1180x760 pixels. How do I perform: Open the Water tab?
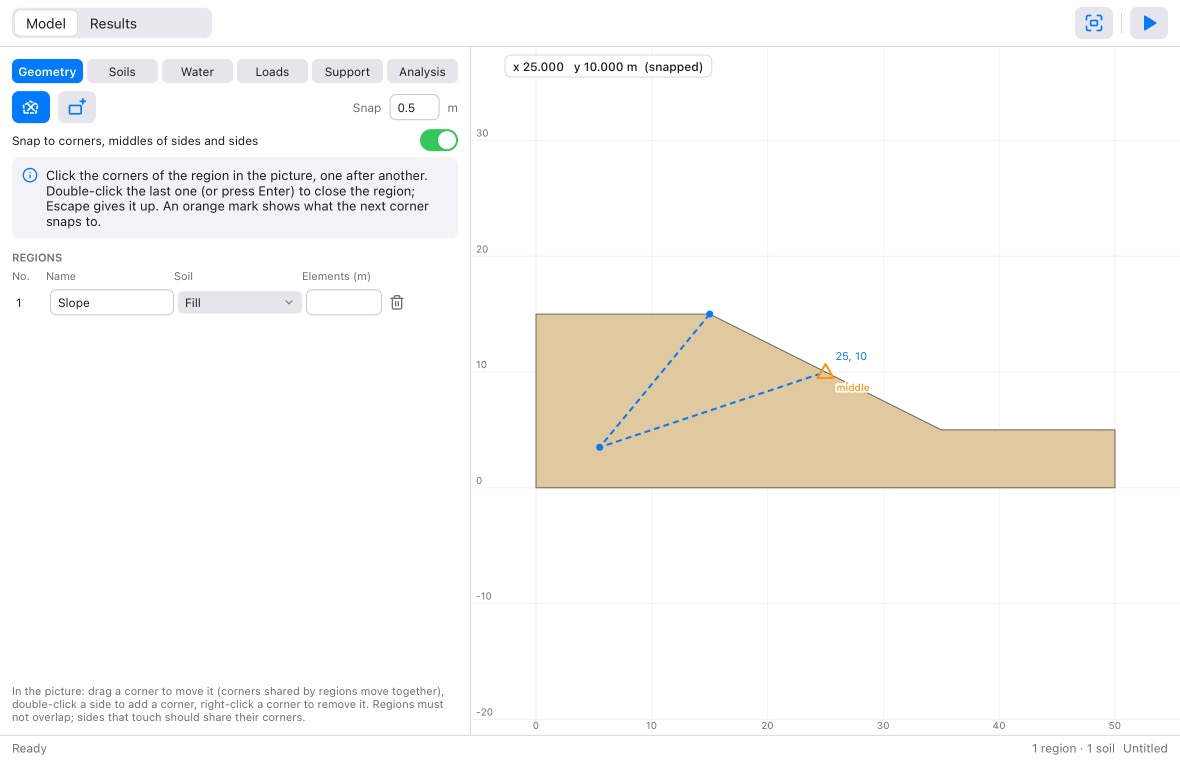197,71
